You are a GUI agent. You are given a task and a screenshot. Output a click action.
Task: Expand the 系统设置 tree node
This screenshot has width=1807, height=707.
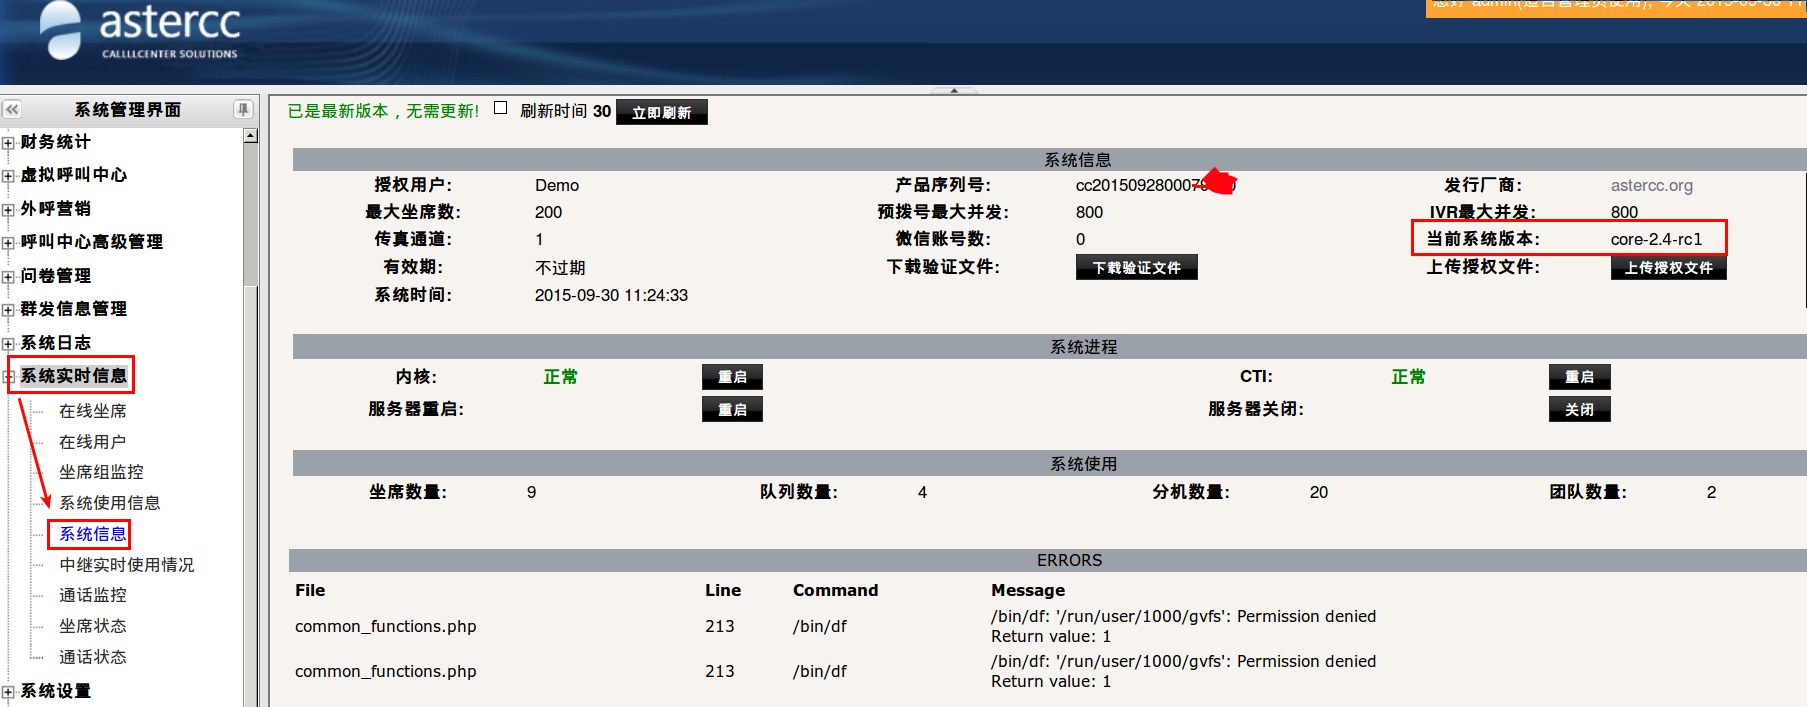(8, 692)
